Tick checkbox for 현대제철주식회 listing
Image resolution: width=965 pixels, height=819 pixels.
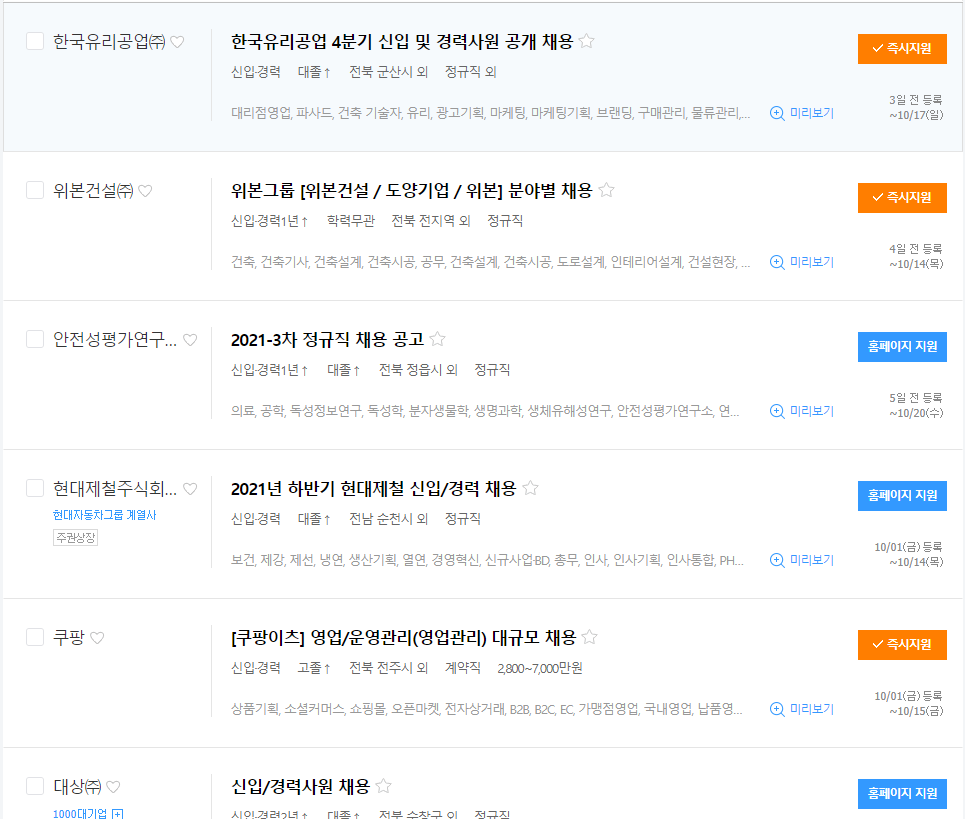[35, 488]
